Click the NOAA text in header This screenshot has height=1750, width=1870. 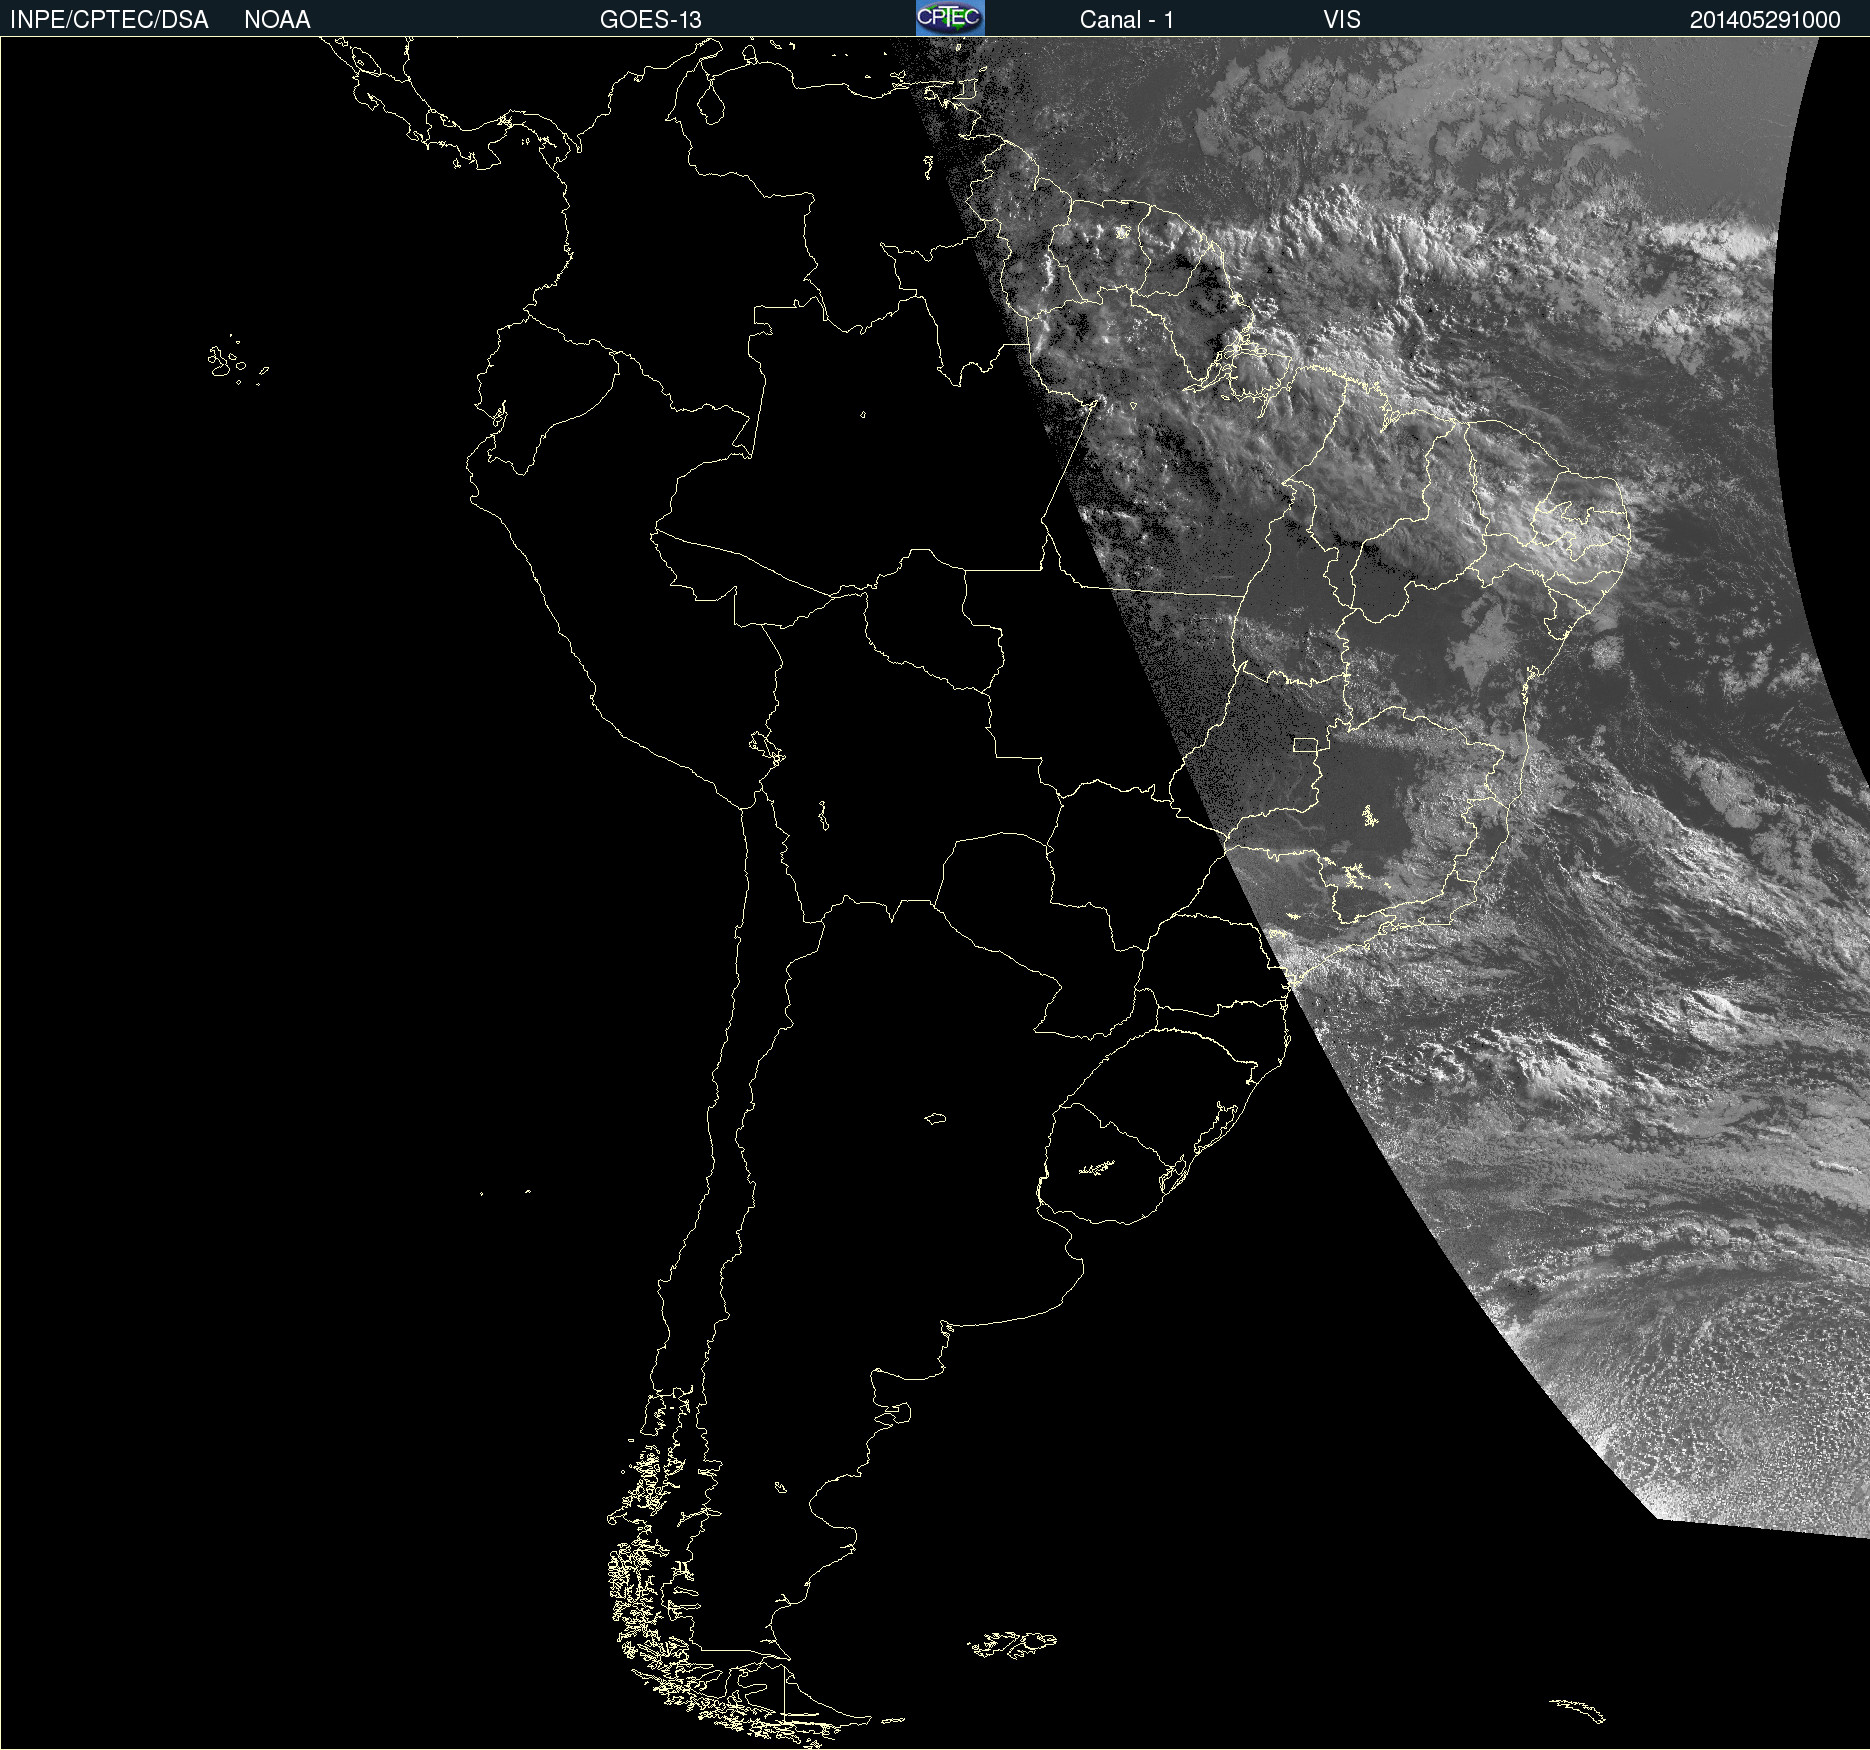coord(277,20)
